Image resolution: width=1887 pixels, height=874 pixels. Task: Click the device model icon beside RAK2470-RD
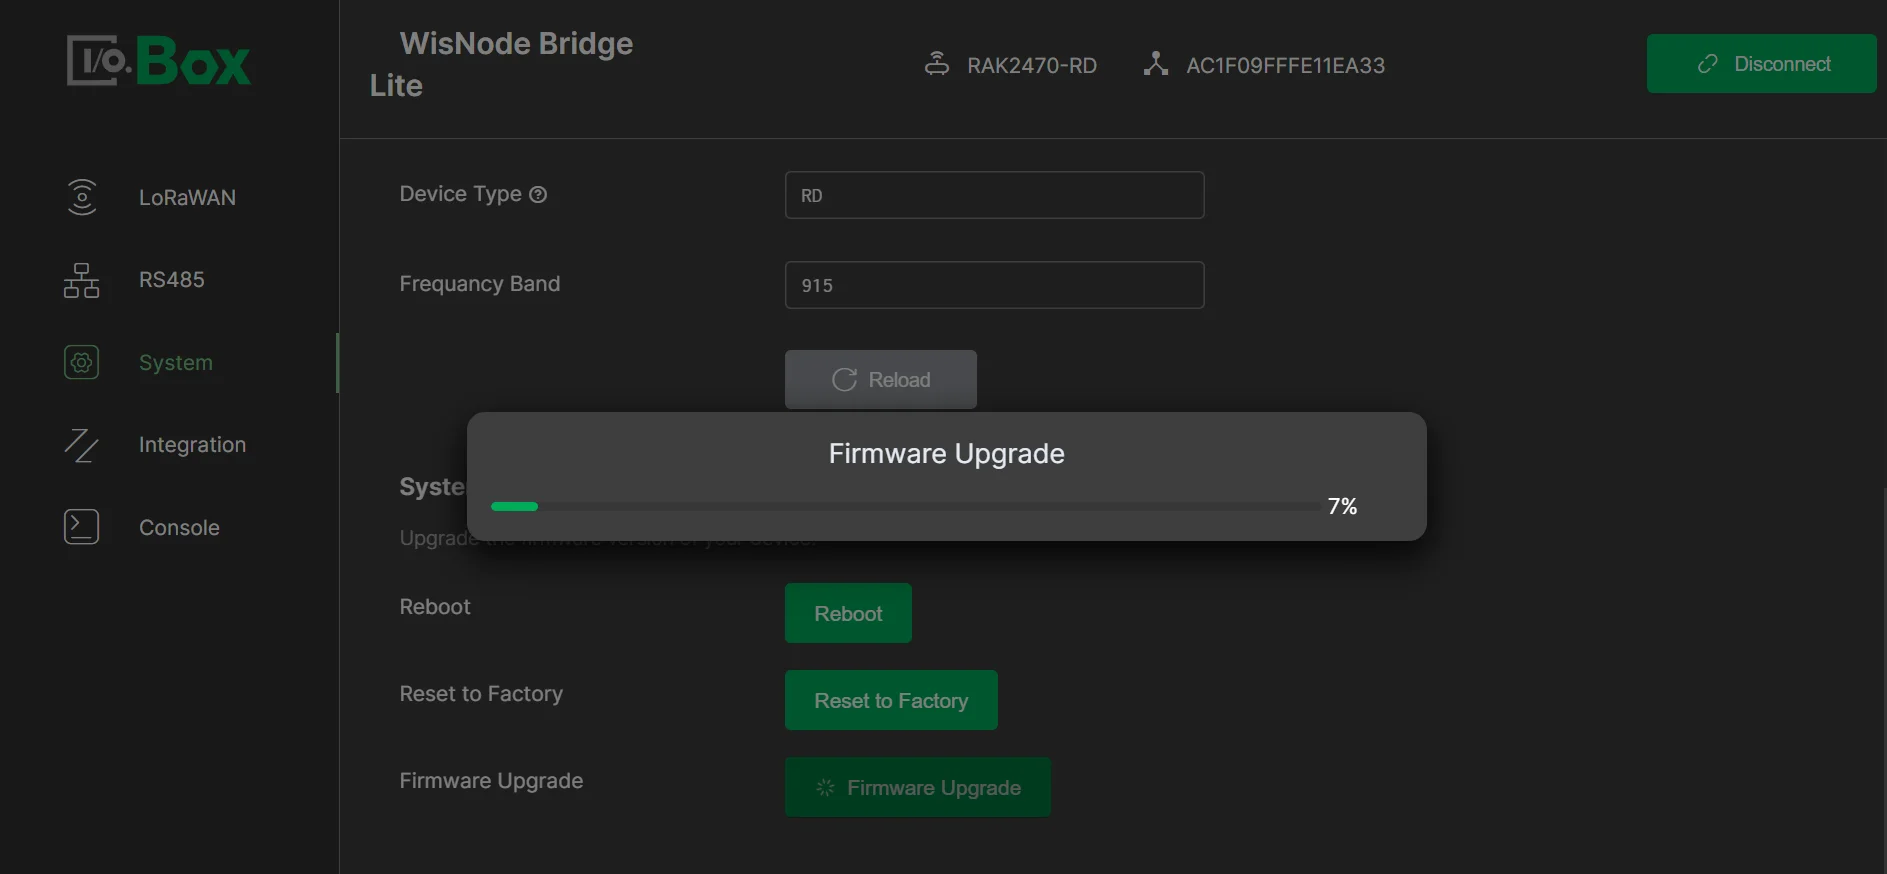click(937, 64)
